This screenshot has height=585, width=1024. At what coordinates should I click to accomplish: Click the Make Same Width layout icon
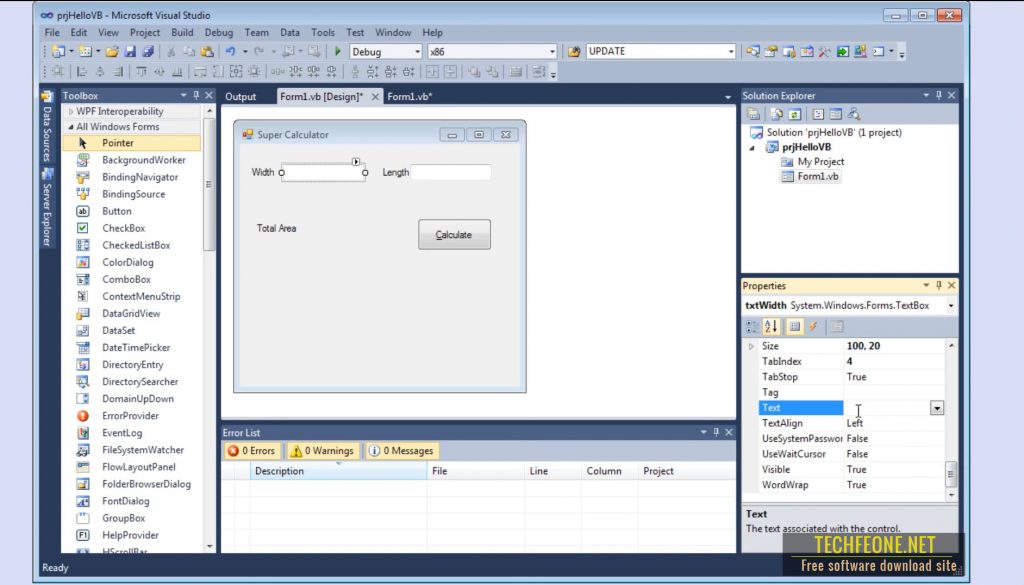tap(200, 72)
